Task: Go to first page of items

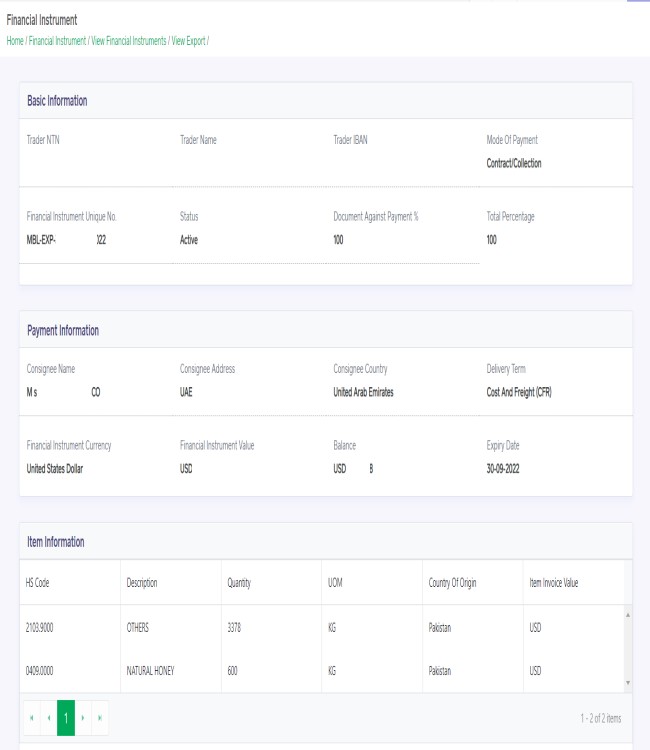Action: (x=32, y=717)
